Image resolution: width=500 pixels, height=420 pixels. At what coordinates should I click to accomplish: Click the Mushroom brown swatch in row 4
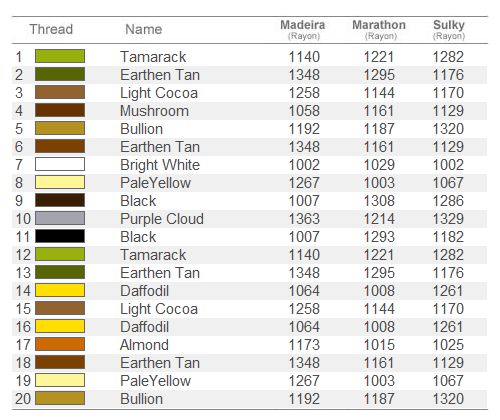[60, 110]
